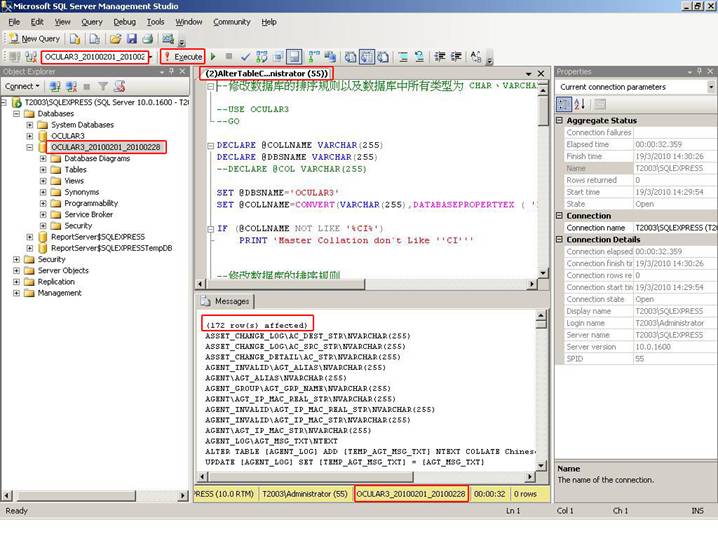Click the New Query toolbar button
This screenshot has width=718, height=538.
click(34, 39)
